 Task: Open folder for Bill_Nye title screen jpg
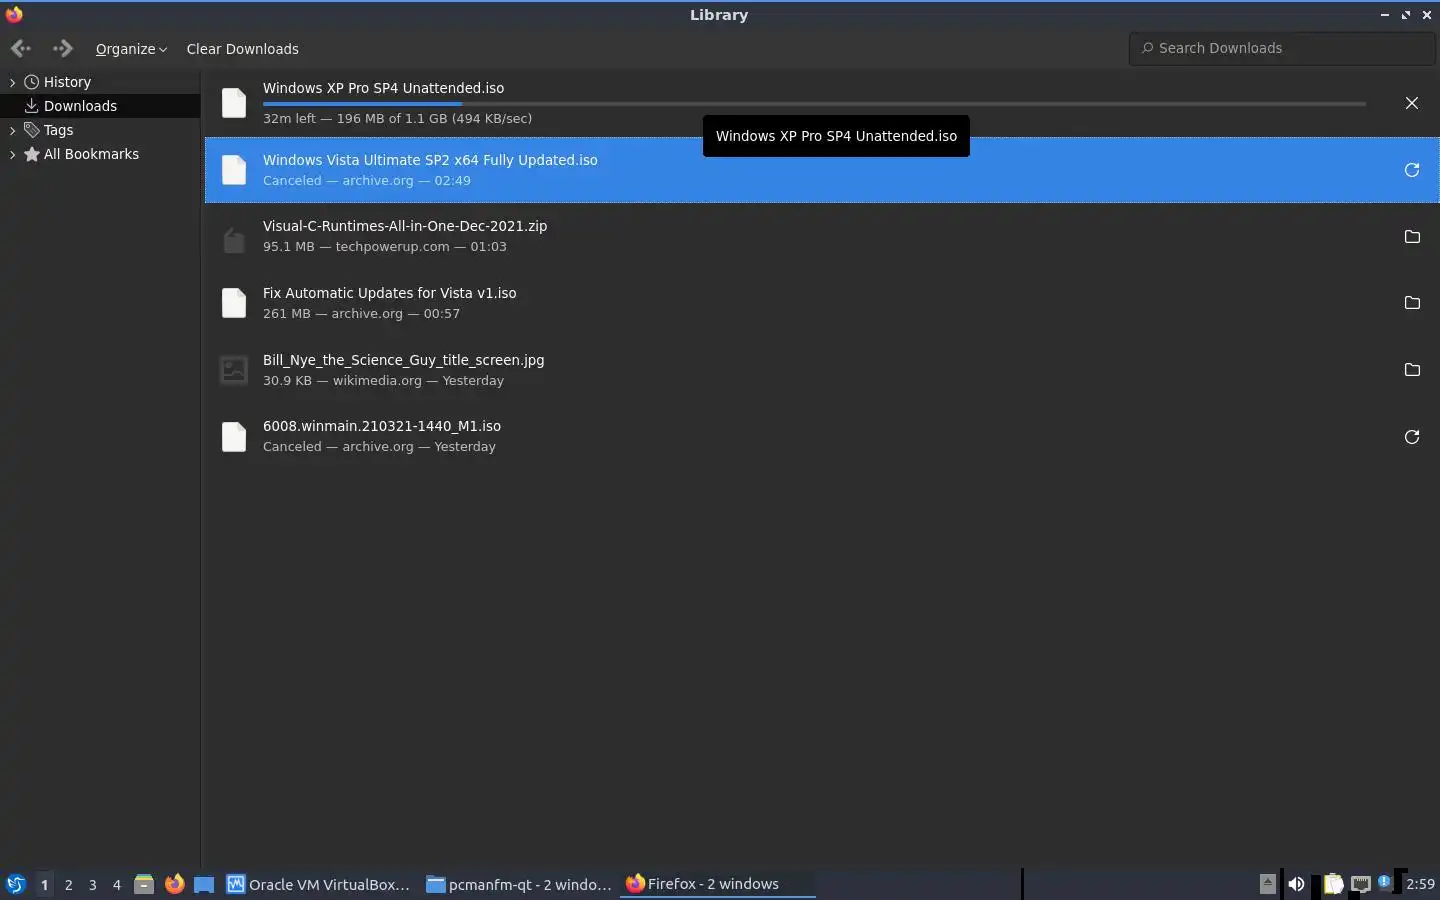[1411, 370]
